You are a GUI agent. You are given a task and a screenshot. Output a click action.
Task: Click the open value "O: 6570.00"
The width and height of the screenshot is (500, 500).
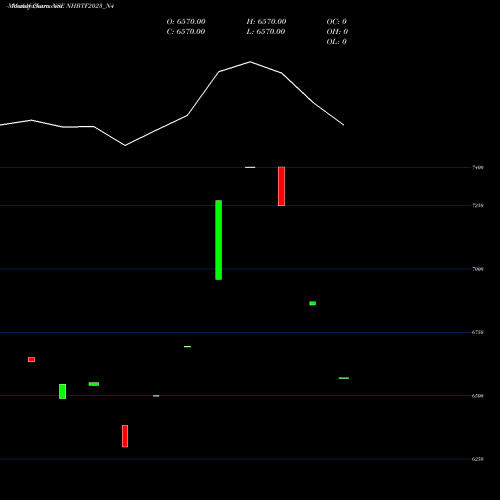[186, 22]
